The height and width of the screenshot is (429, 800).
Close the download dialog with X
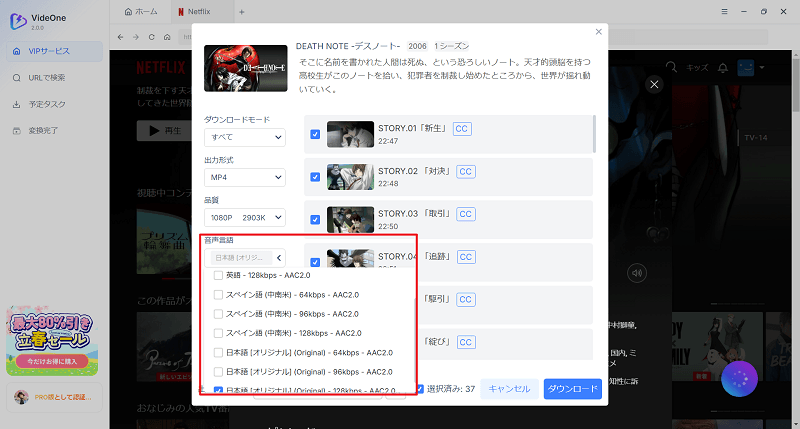point(598,32)
